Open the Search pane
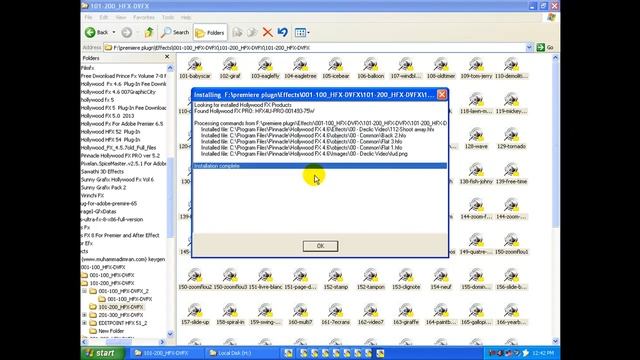 (175, 32)
